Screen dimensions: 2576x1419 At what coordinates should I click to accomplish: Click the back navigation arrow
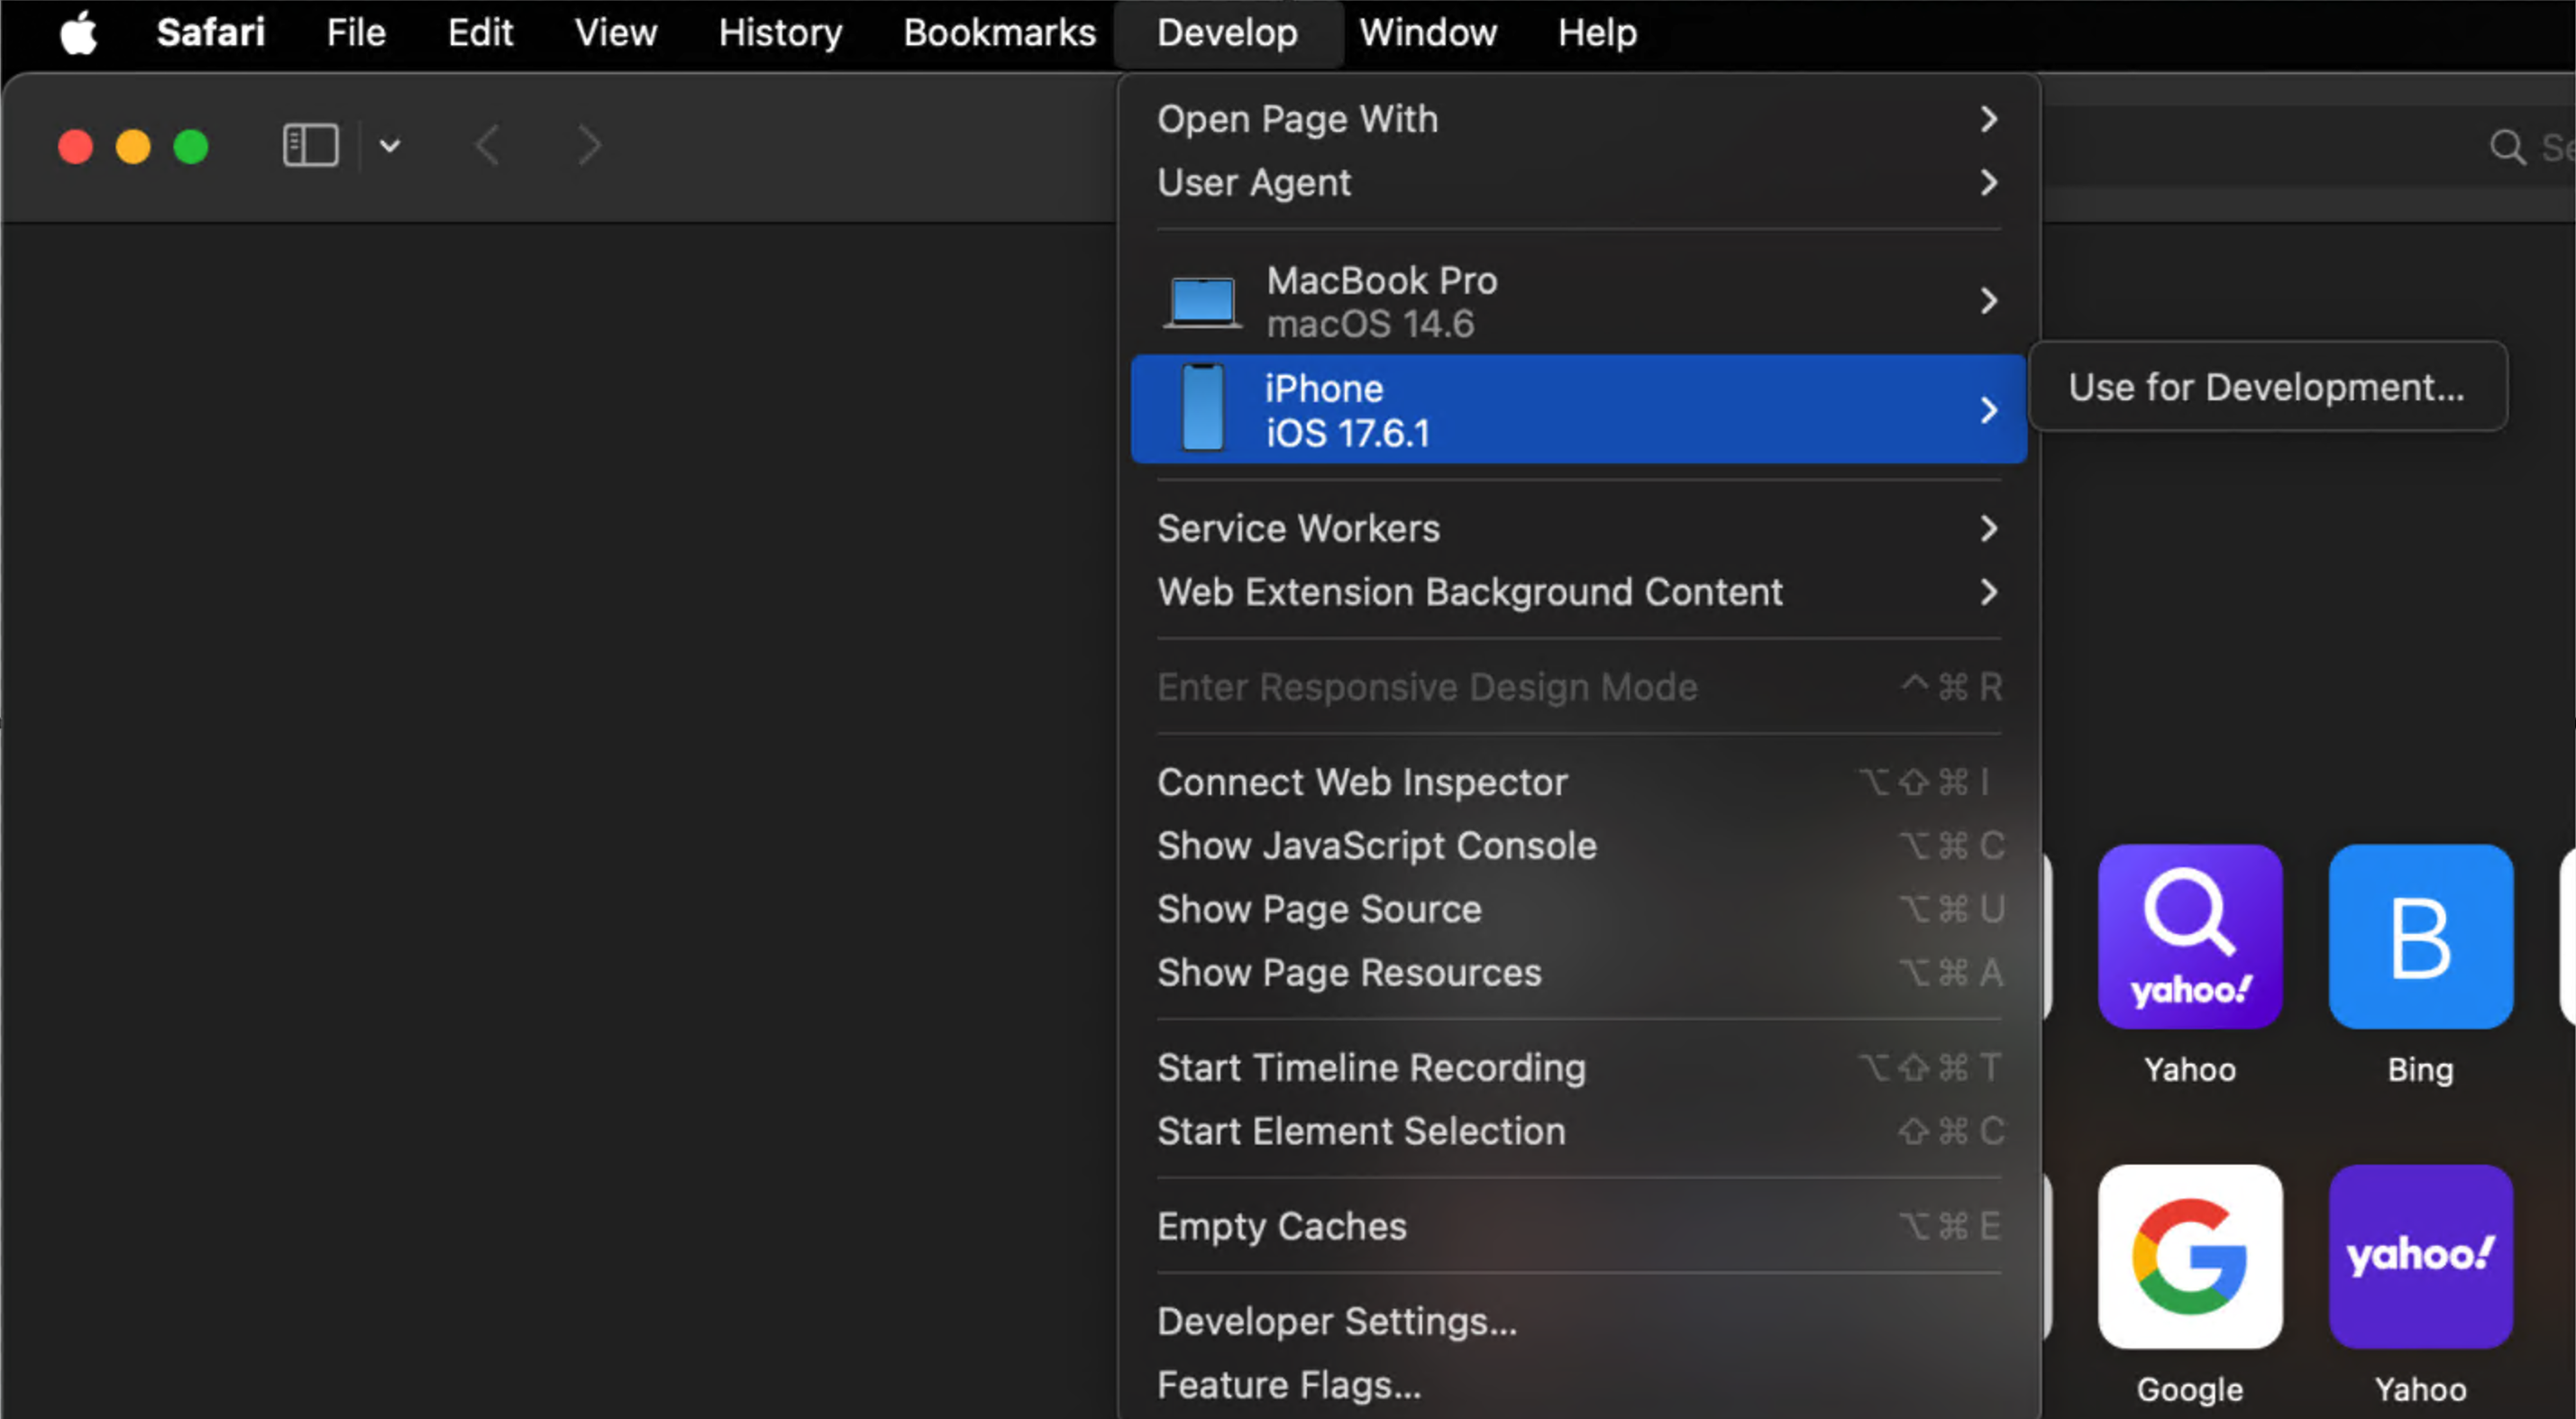(x=487, y=146)
